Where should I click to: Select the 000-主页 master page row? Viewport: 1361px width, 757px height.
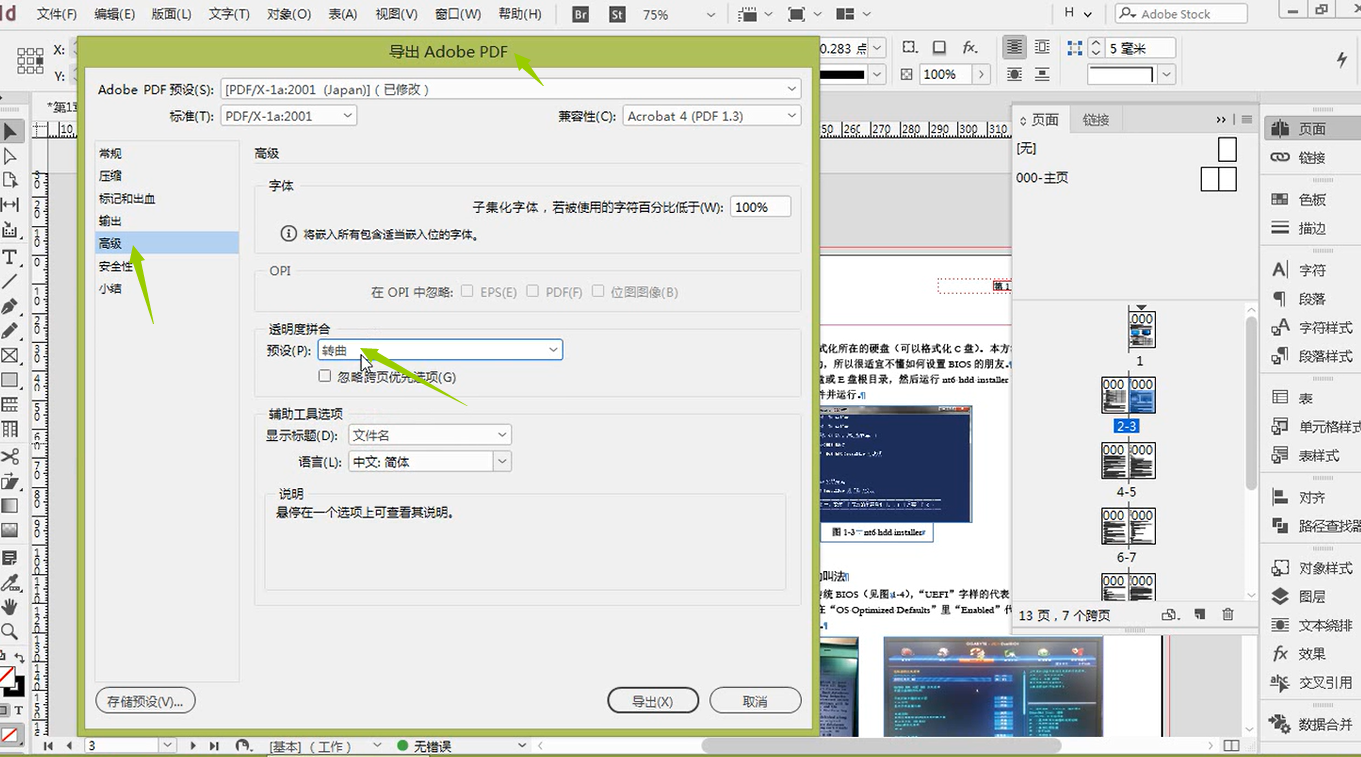1126,178
